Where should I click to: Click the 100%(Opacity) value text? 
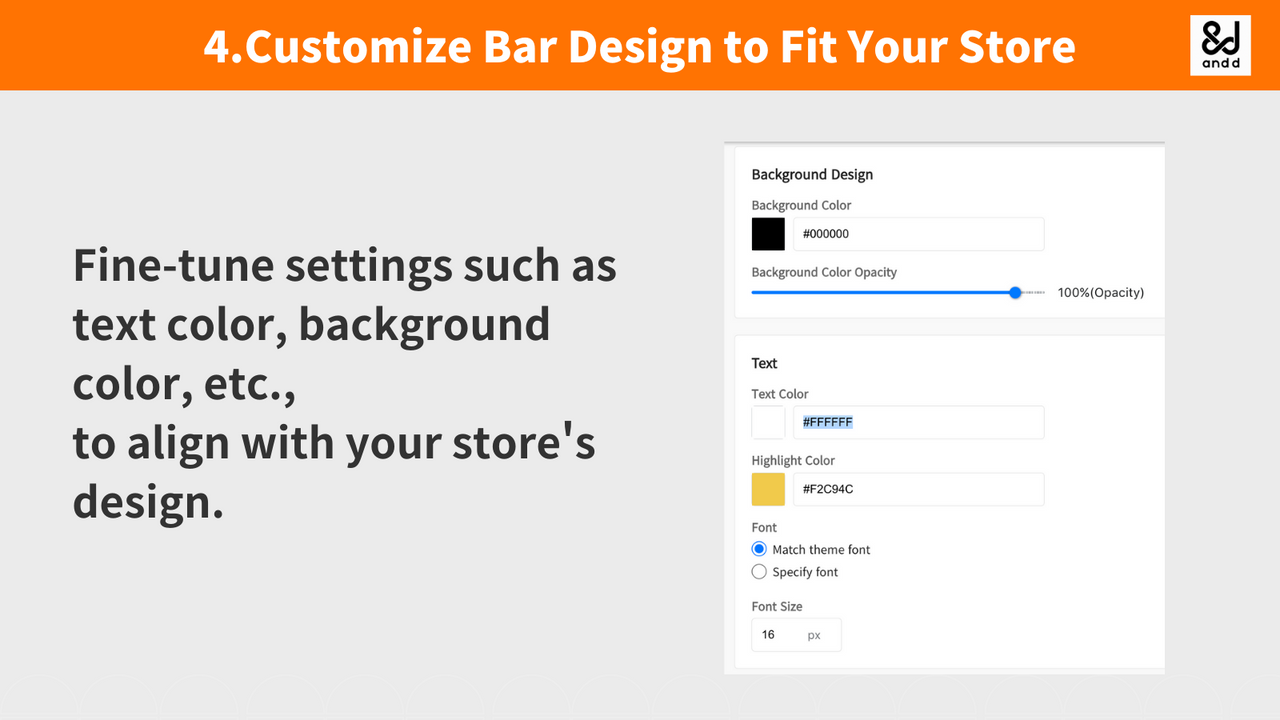(x=1100, y=292)
